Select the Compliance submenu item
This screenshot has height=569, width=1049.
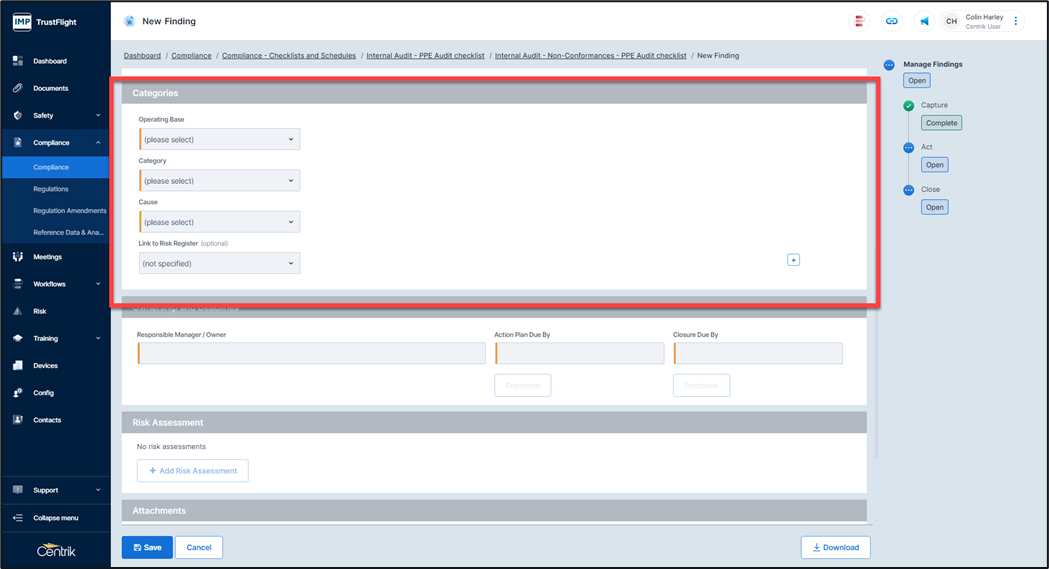[x=56, y=167]
